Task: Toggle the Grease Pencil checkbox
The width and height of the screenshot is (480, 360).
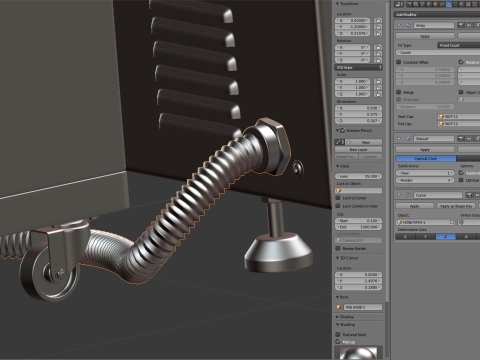Action: tap(343, 130)
